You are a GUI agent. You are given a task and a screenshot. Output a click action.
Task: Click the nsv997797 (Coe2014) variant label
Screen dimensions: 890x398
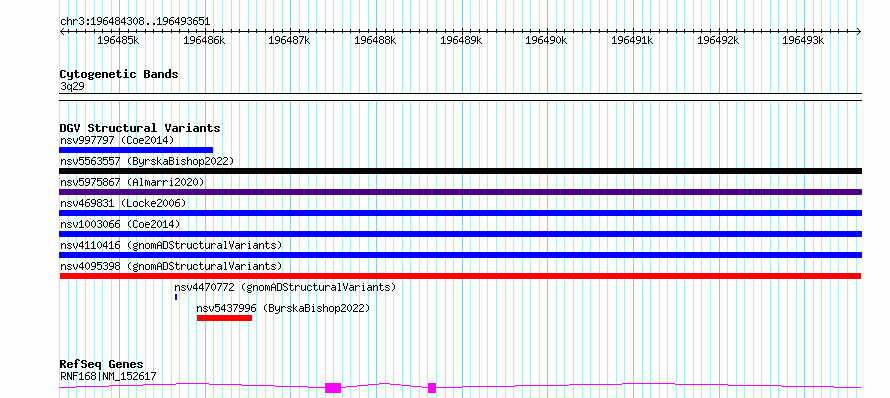tap(117, 140)
